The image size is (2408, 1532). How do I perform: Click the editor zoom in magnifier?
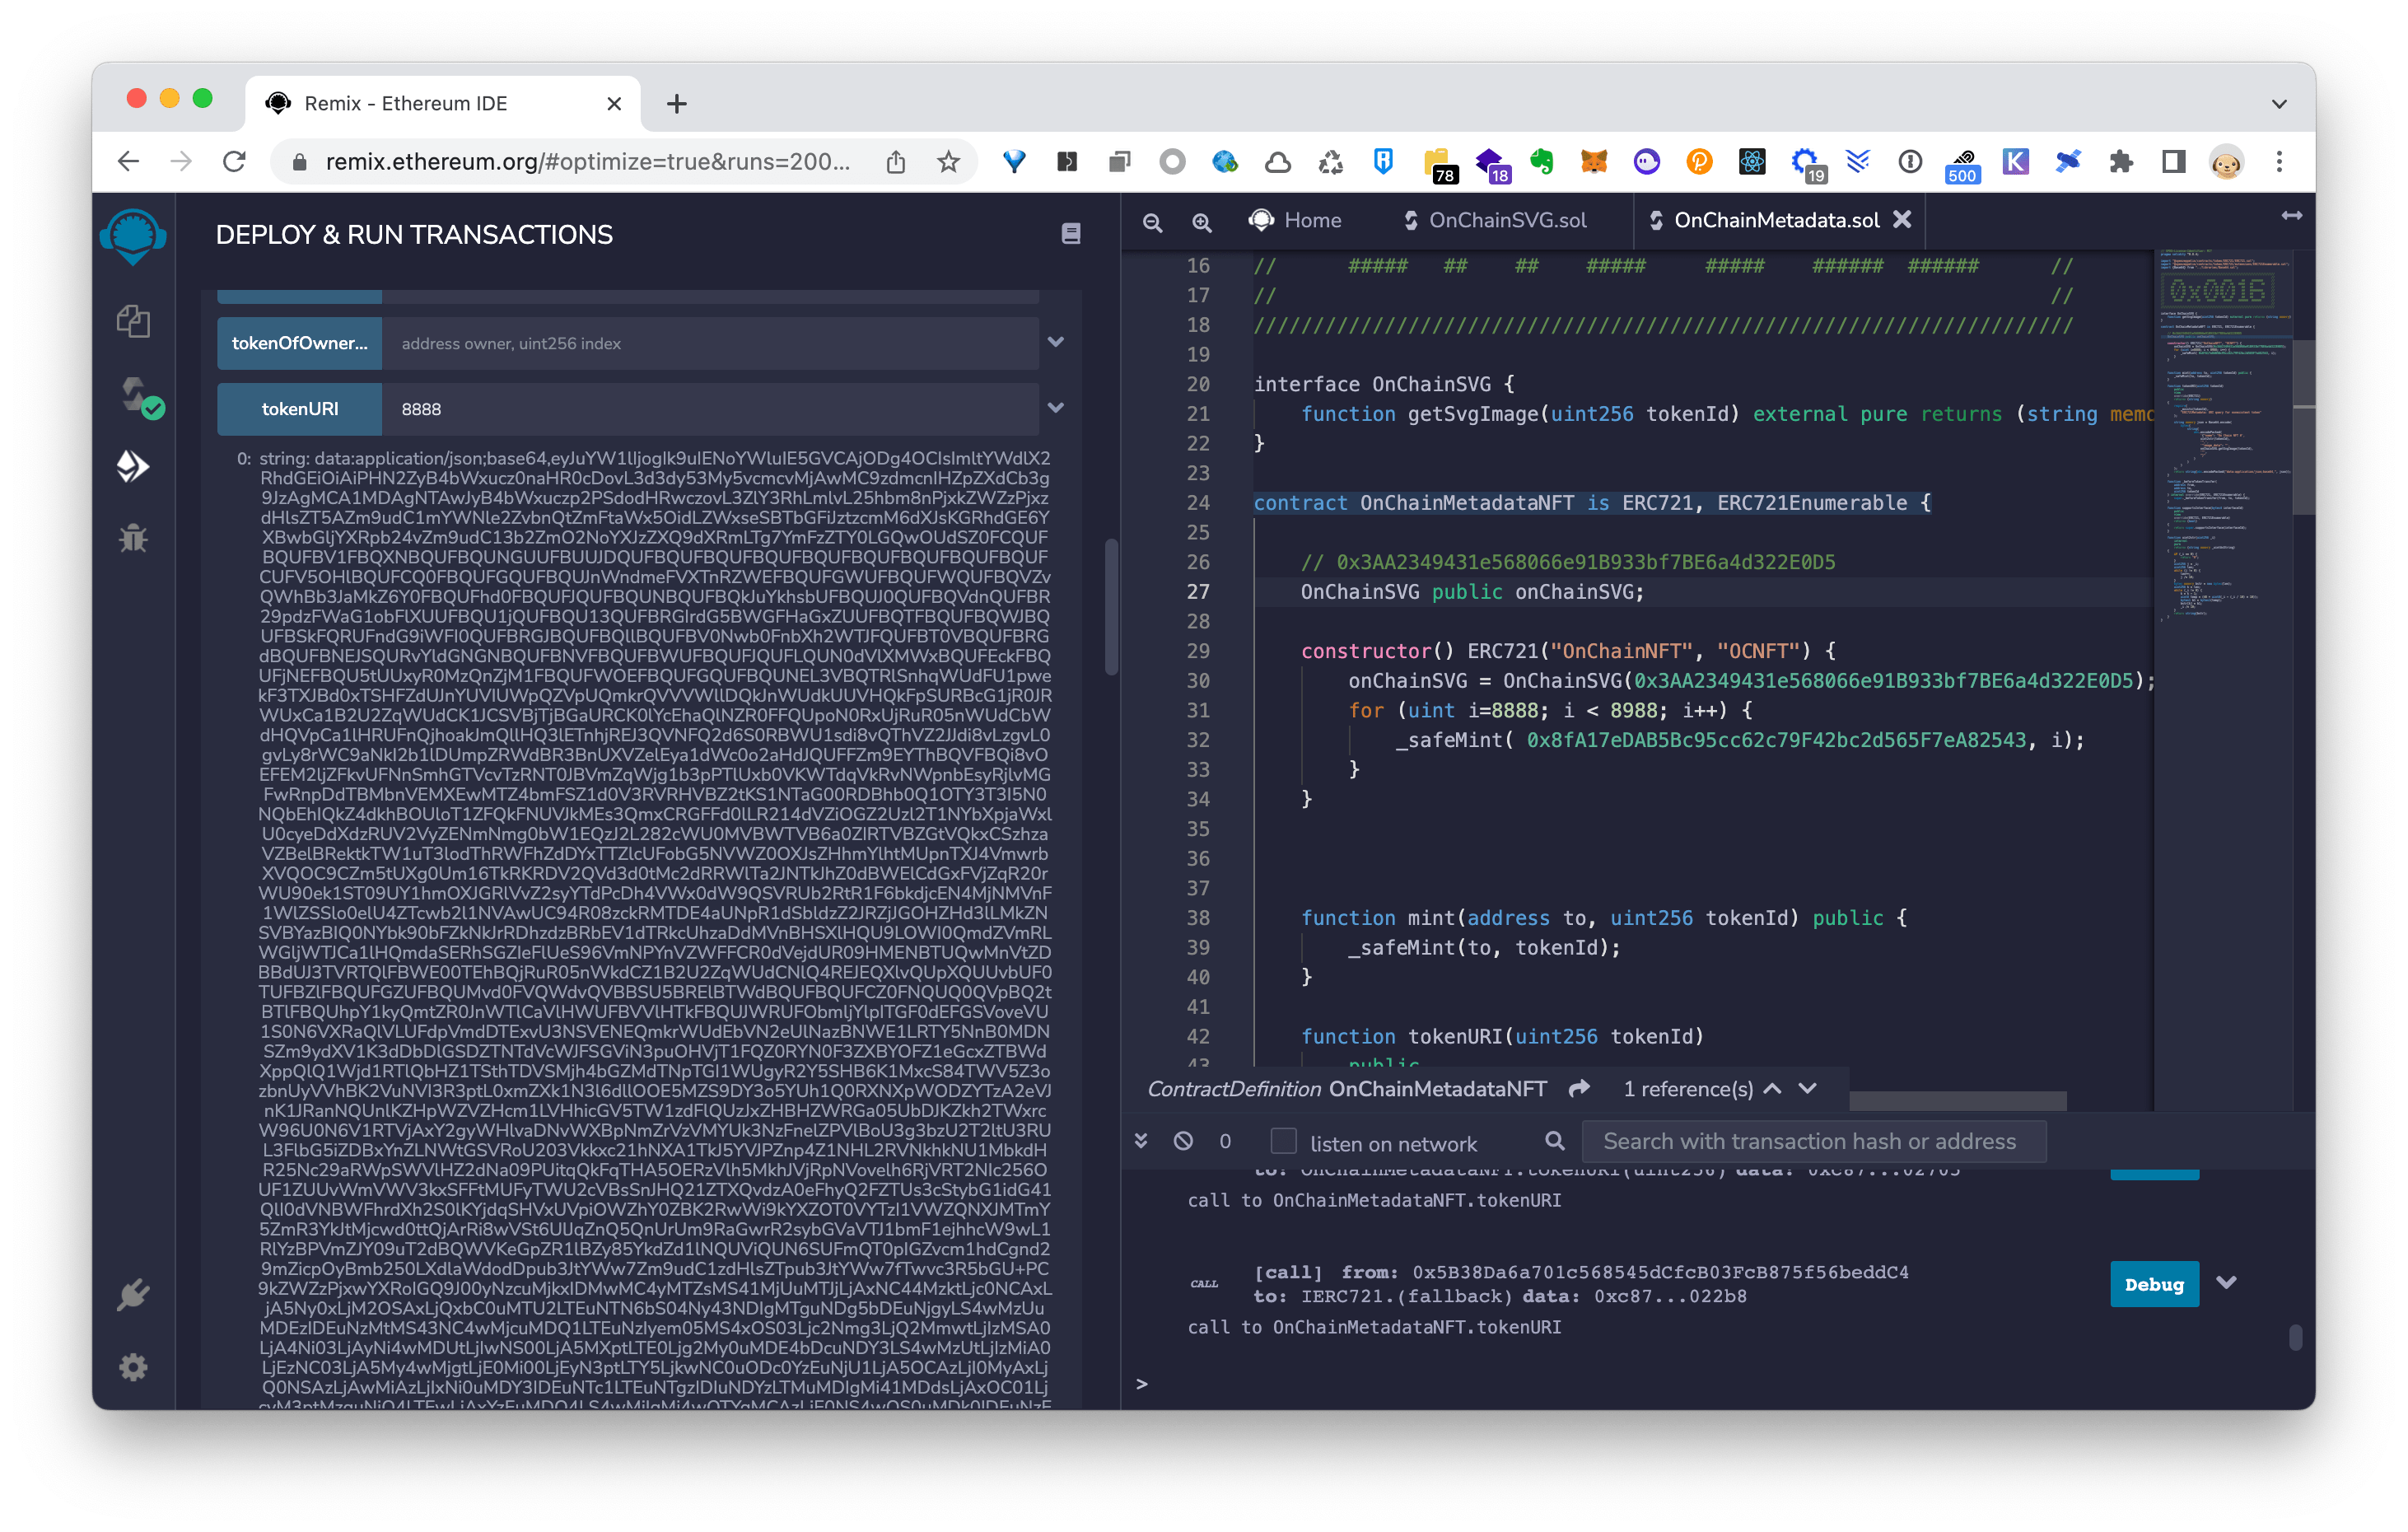pyautogui.click(x=1201, y=222)
